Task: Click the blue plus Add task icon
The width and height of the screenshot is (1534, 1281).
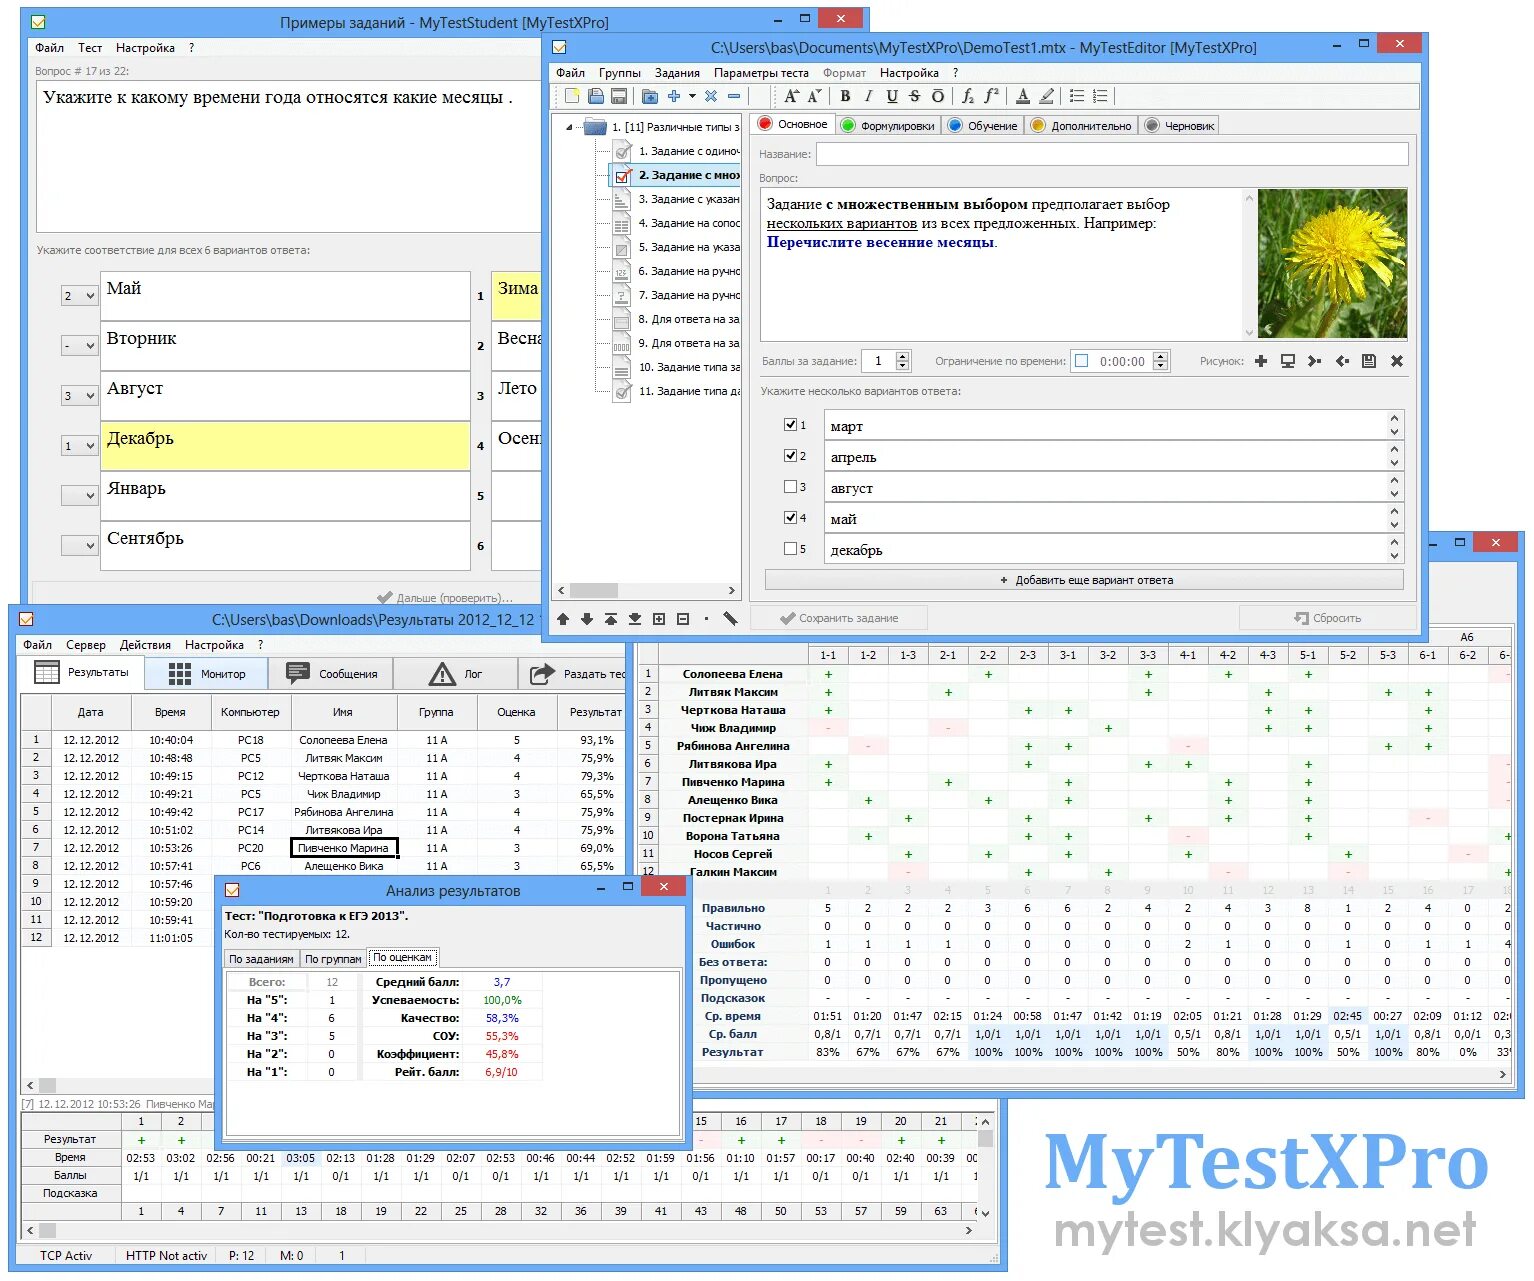Action: (x=674, y=96)
